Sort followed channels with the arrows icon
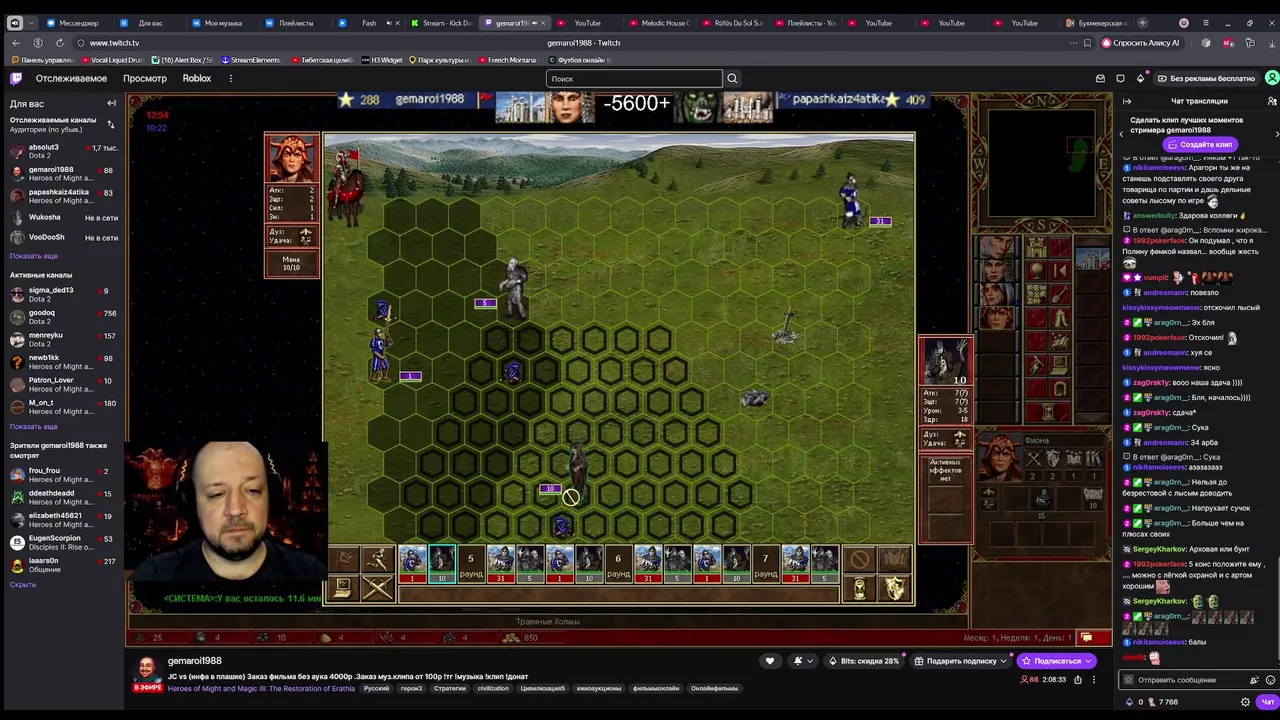This screenshot has width=1280, height=720. pos(111,124)
